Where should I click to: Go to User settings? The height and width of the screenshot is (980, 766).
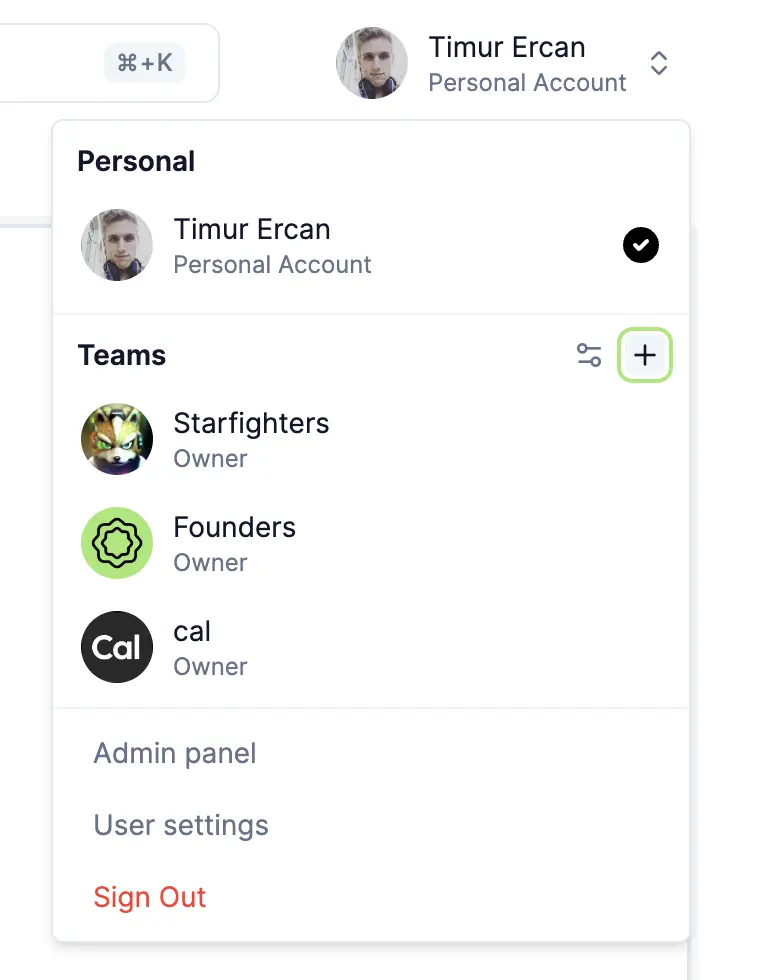[x=181, y=825]
